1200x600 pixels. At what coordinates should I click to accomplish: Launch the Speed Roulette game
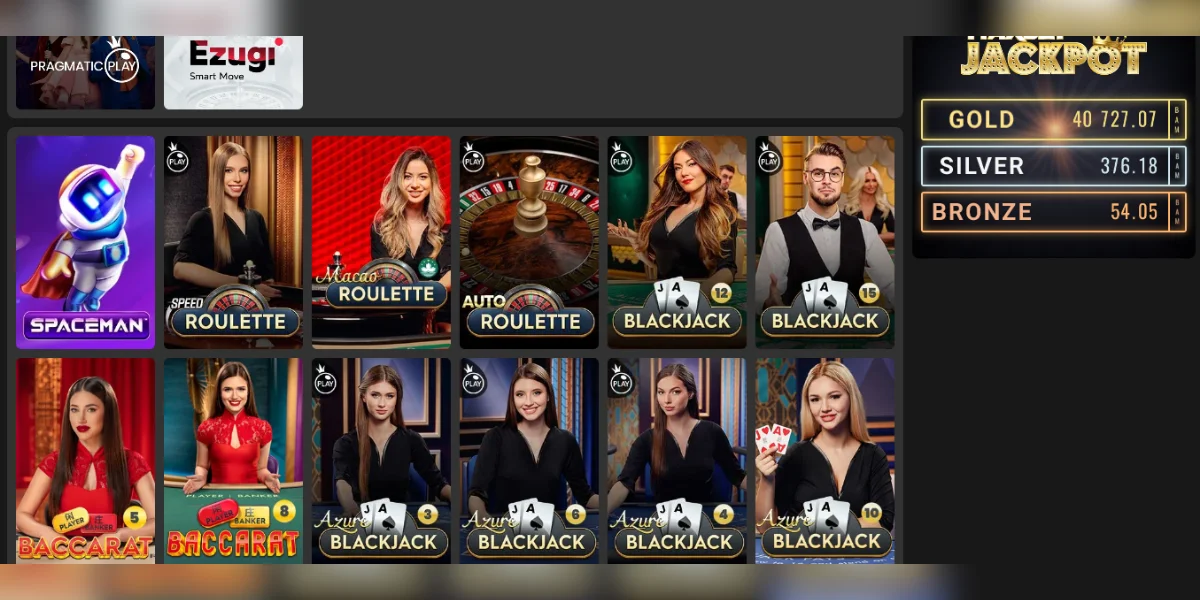click(233, 242)
